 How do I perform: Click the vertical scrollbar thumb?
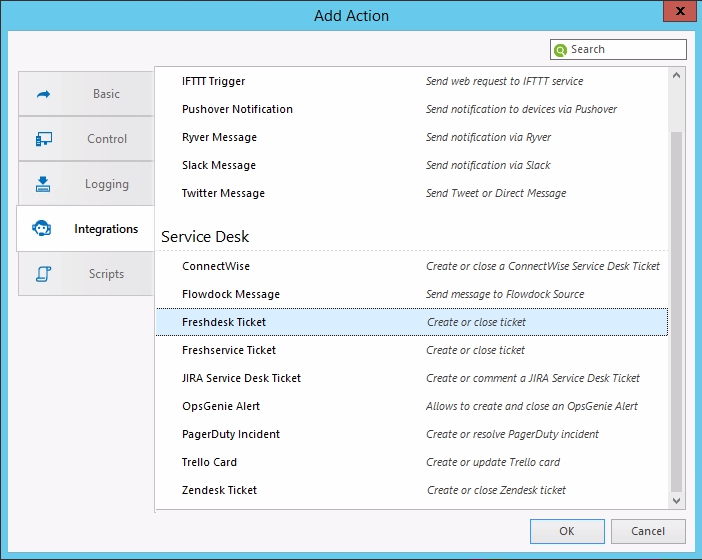[x=676, y=312]
